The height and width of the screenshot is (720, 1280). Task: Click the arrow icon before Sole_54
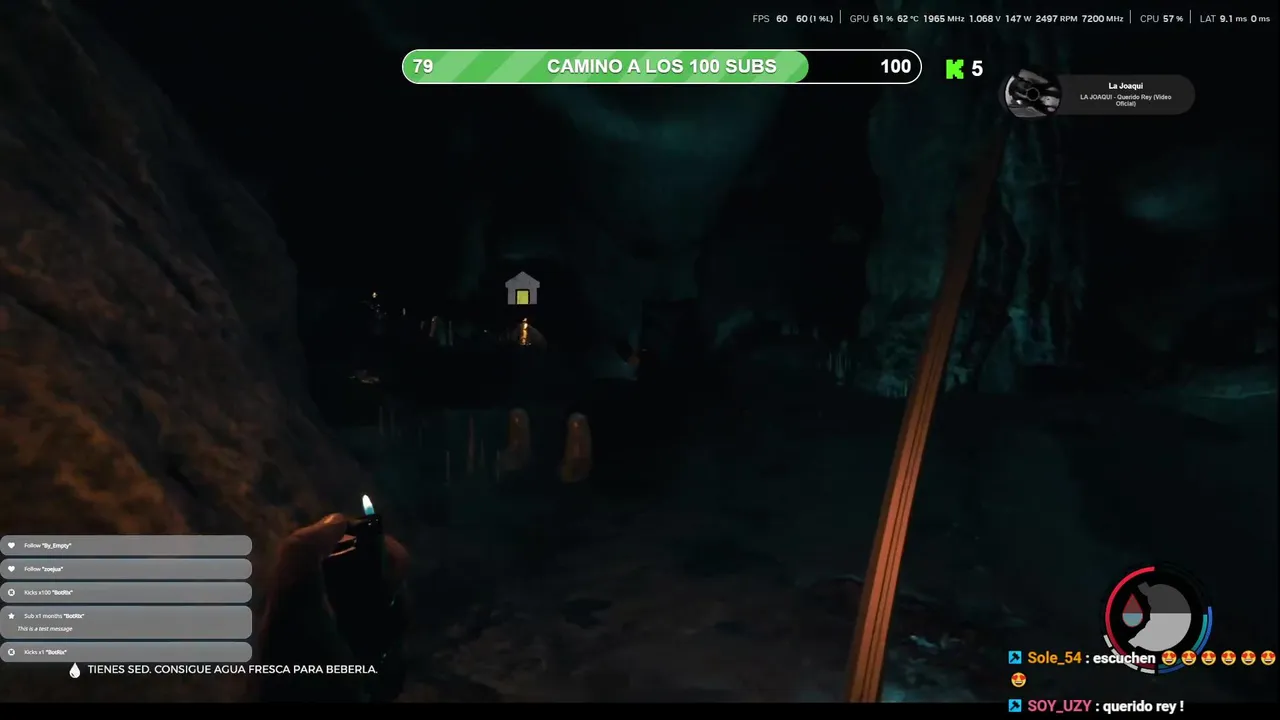(1015, 658)
